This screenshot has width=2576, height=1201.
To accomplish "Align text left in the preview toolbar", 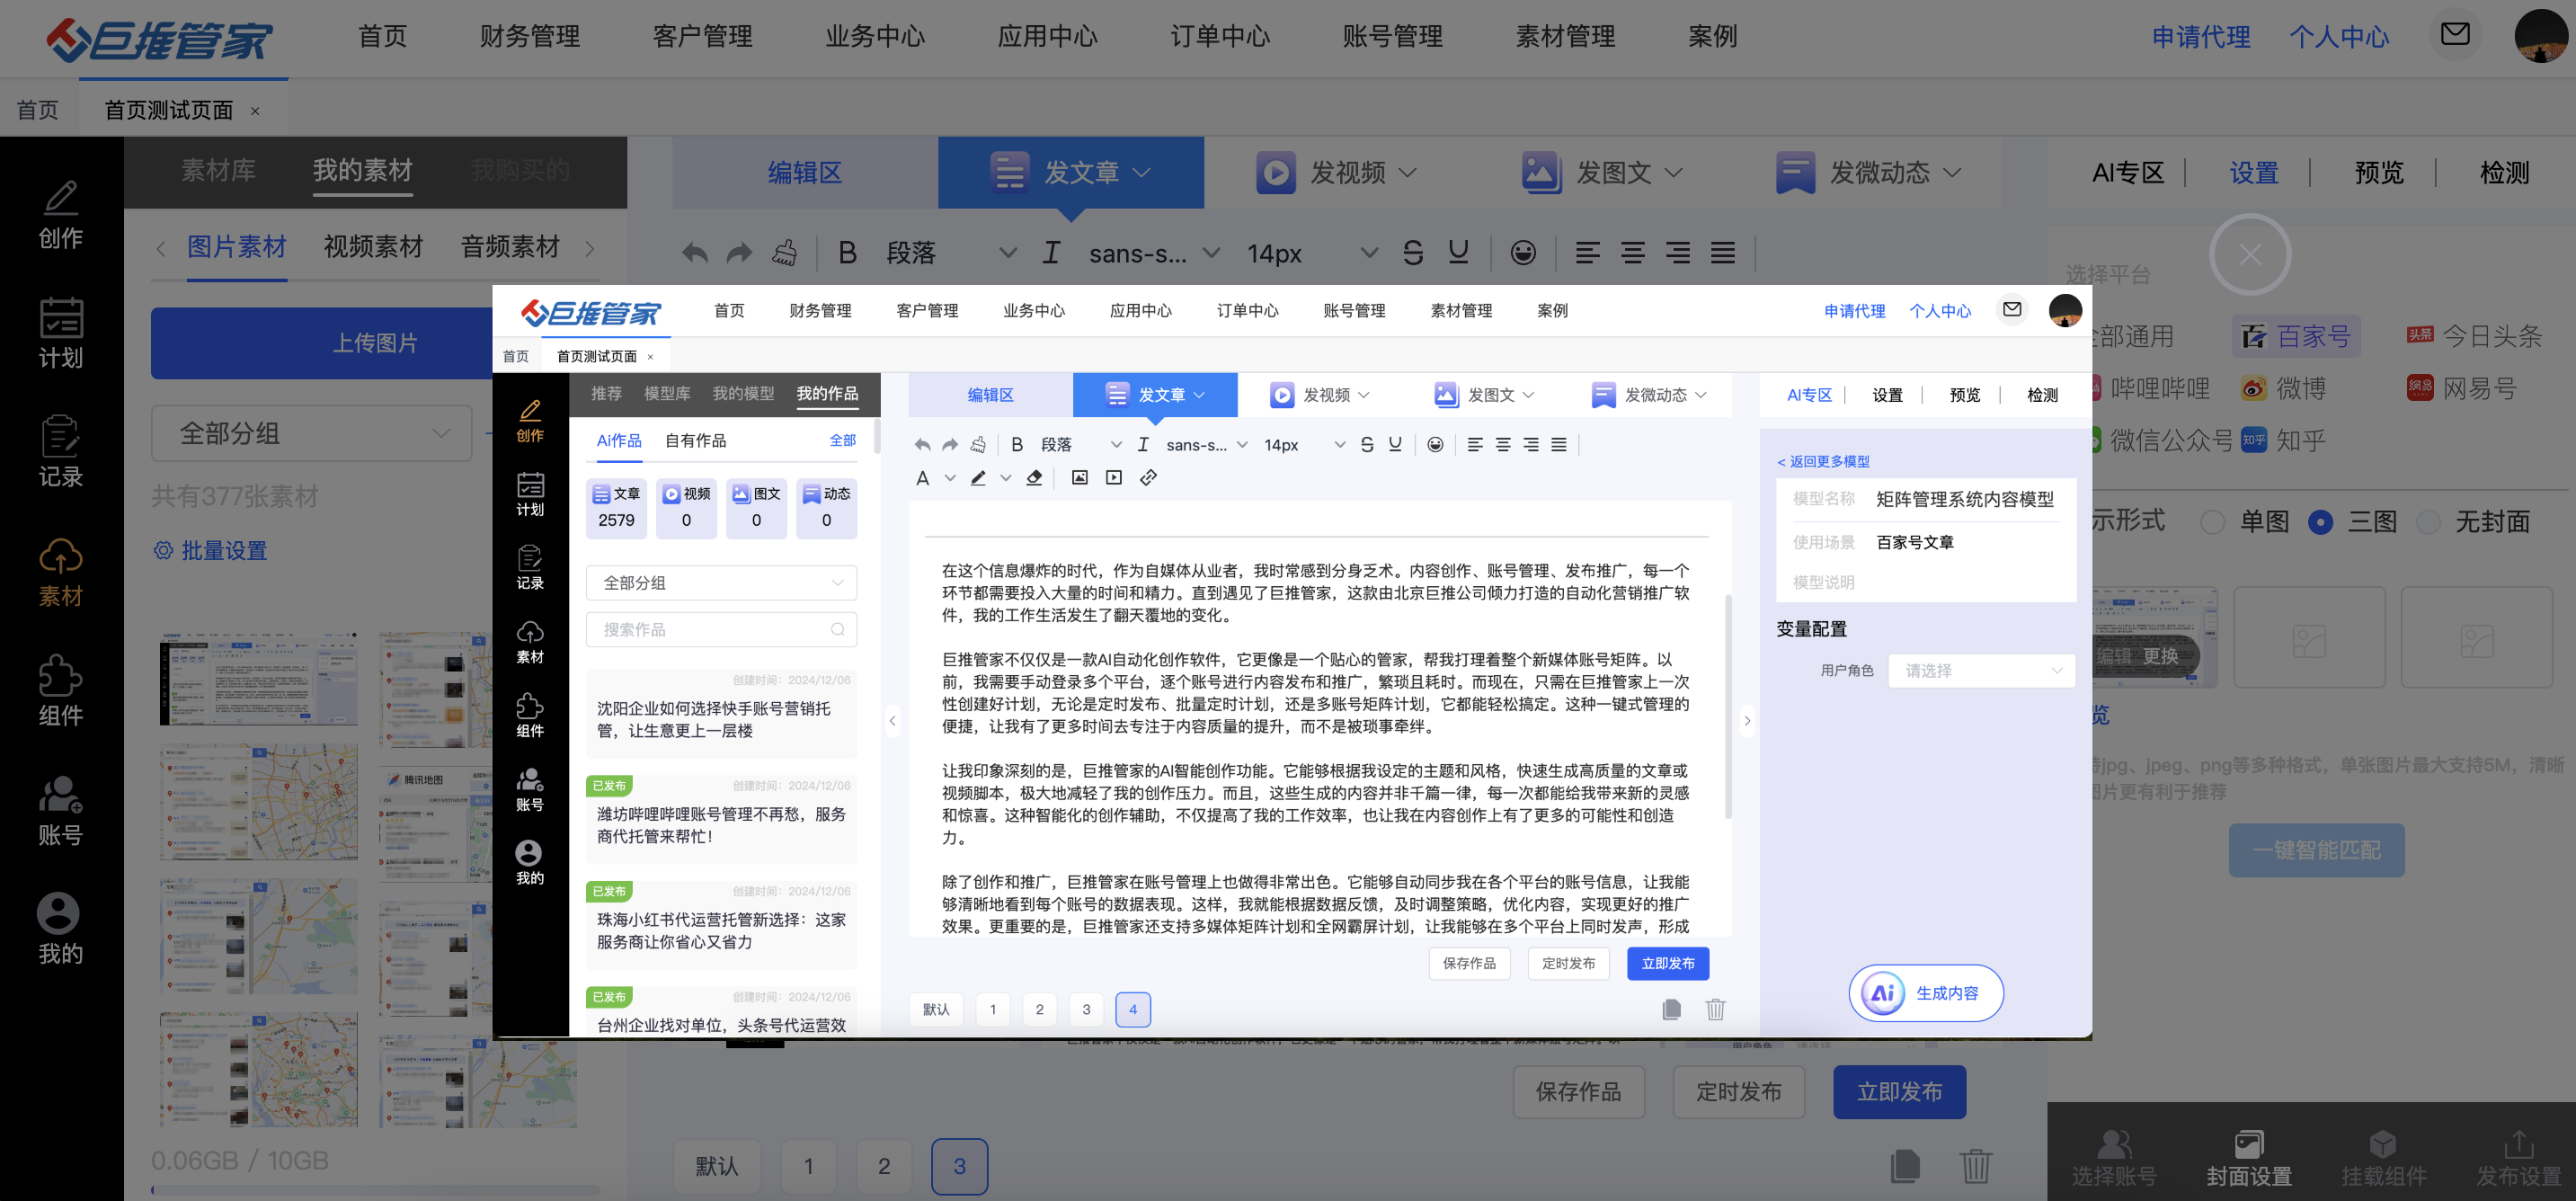I will pos(1475,445).
